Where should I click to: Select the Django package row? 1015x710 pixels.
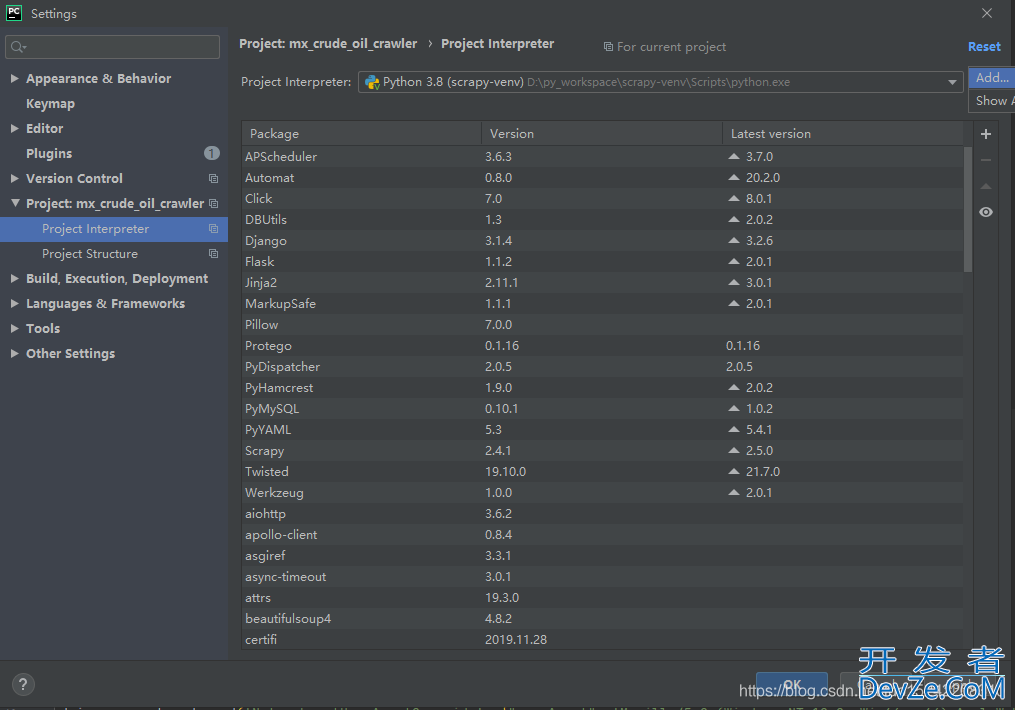pyautogui.click(x=603, y=241)
